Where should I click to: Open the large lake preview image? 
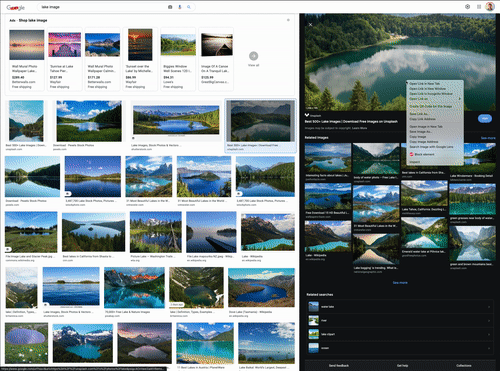[400, 62]
